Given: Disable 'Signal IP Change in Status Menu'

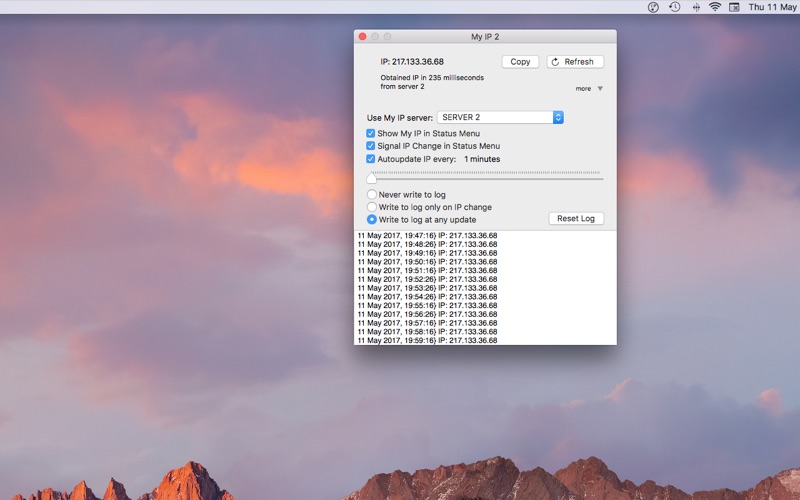Looking at the screenshot, I should click(371, 146).
